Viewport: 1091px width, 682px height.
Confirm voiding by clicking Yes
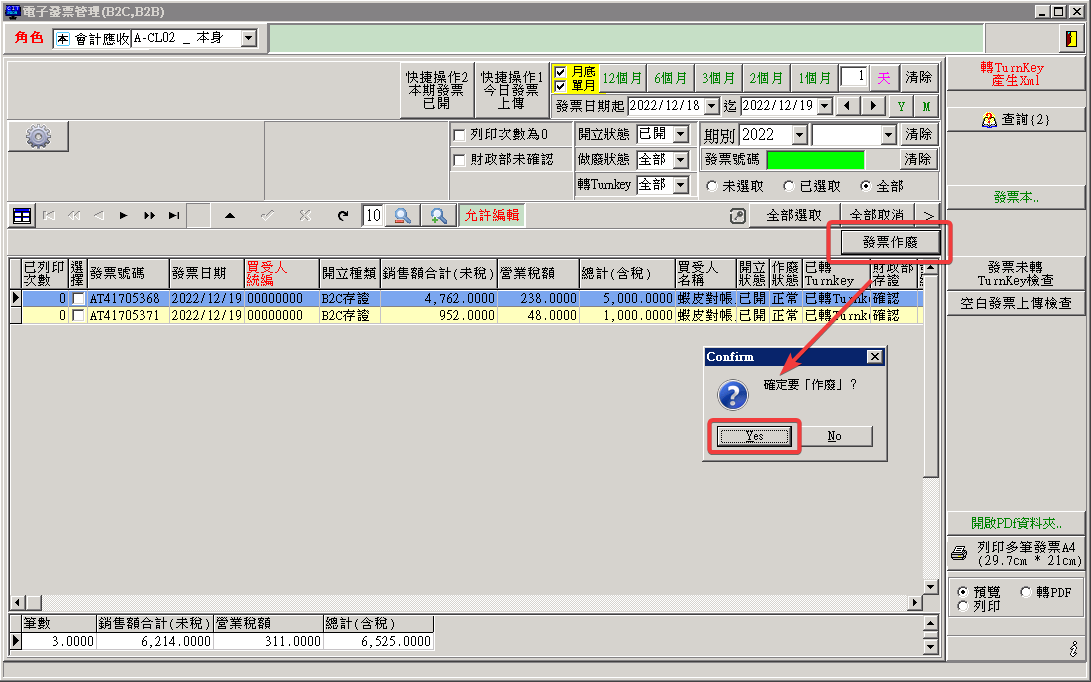[754, 437]
